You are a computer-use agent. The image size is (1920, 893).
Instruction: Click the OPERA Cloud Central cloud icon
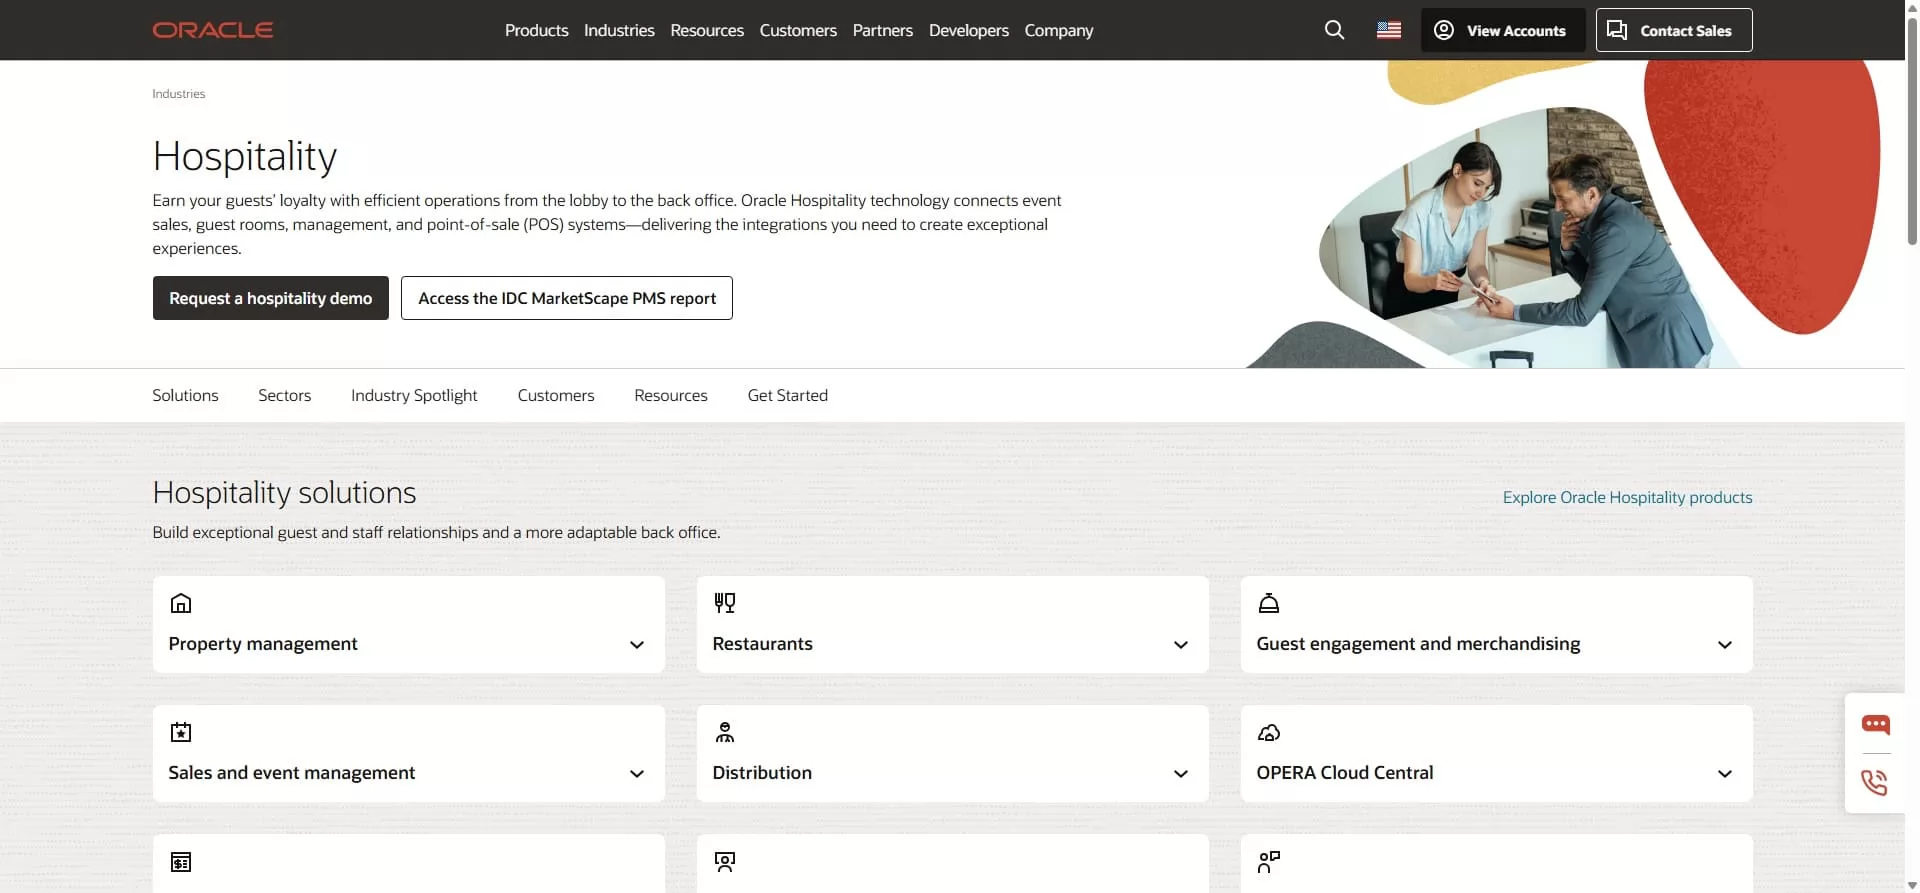[x=1268, y=732]
